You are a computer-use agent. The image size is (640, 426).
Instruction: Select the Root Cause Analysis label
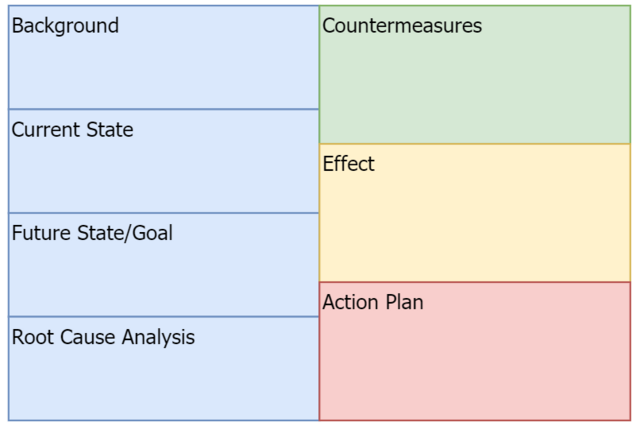click(103, 338)
